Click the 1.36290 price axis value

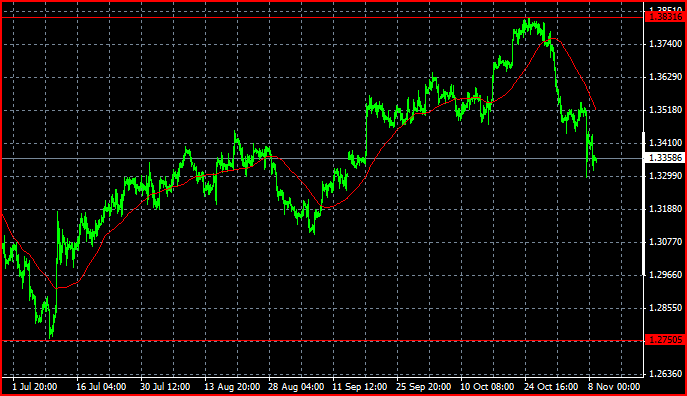tap(666, 77)
